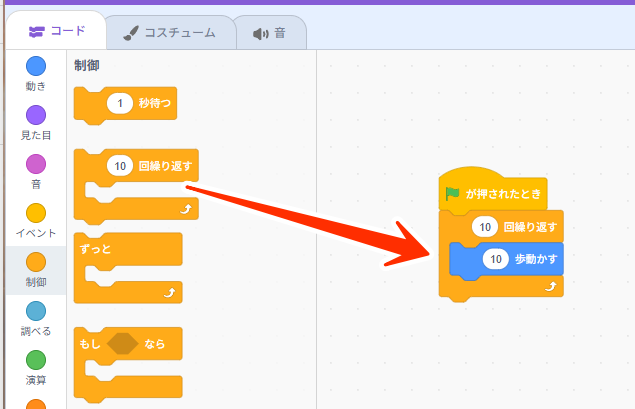Click the 秒待つ (wait) block in palette
This screenshot has width=635, height=409.
pos(155,103)
